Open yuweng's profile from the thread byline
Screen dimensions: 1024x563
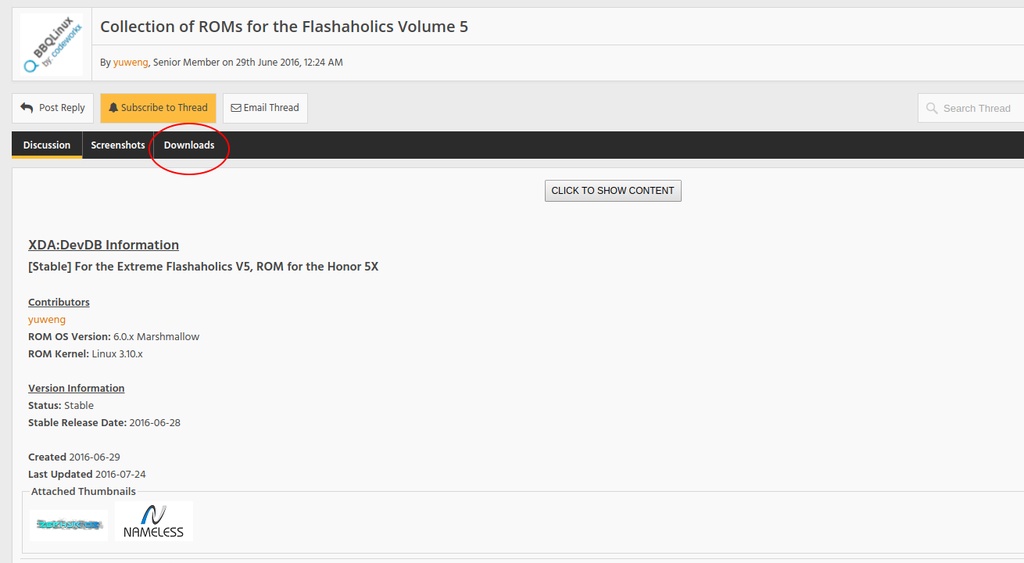(x=131, y=62)
